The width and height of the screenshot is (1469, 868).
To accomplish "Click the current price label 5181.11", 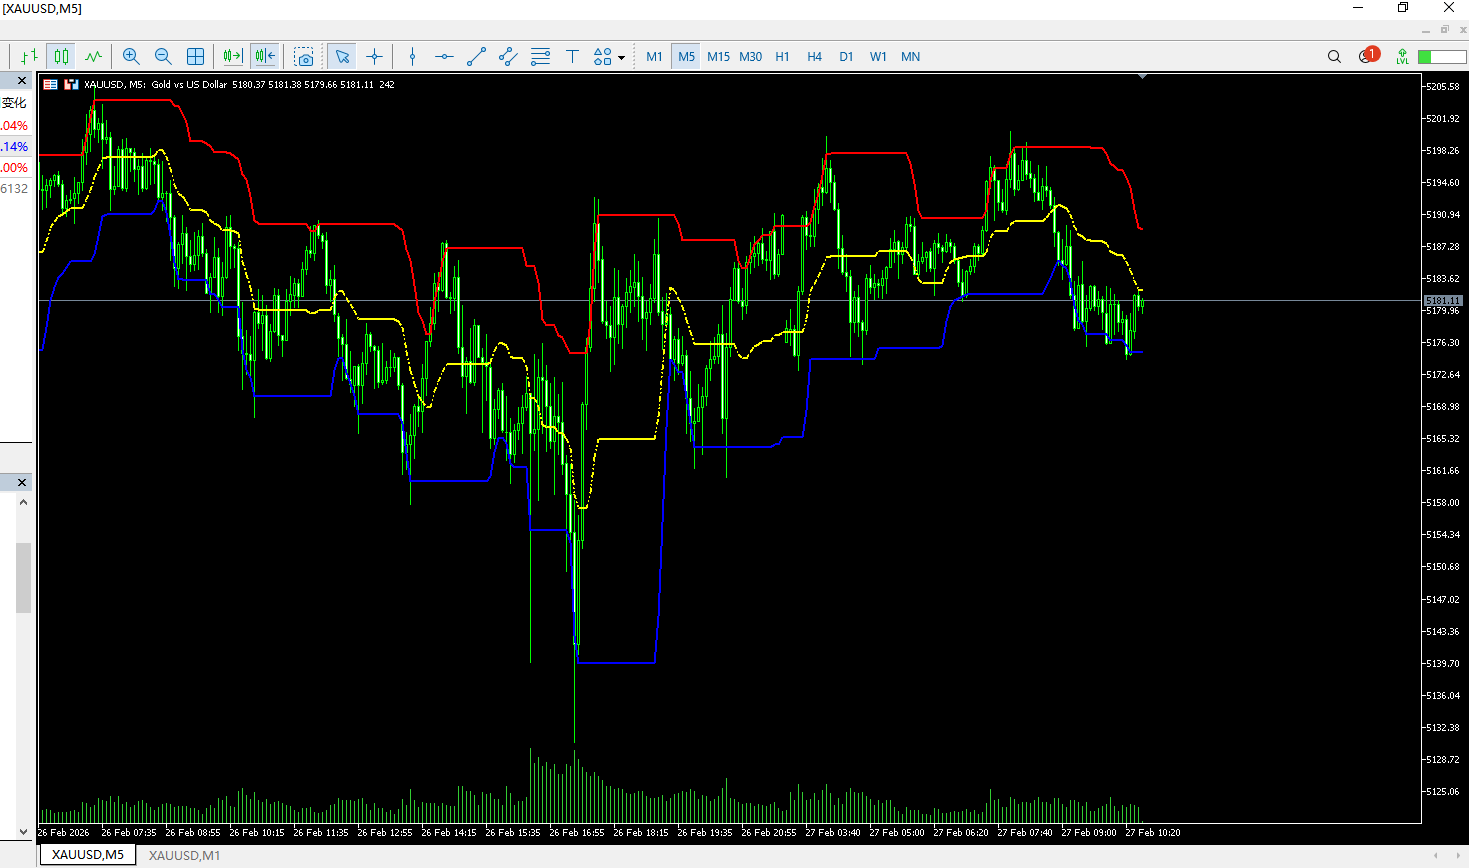I will click(x=1443, y=301).
